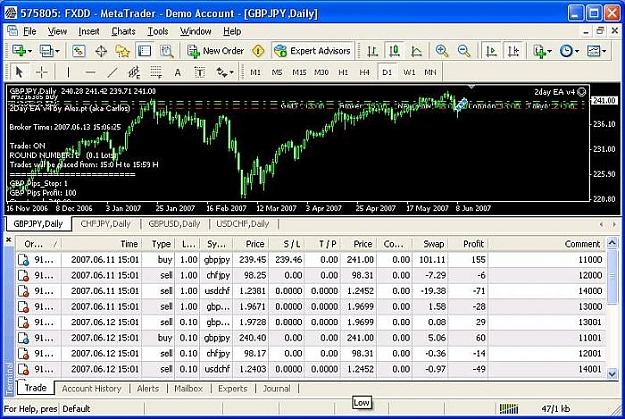Open the Periods clock dropdown
This screenshot has width=625, height=419.
pos(569,51)
